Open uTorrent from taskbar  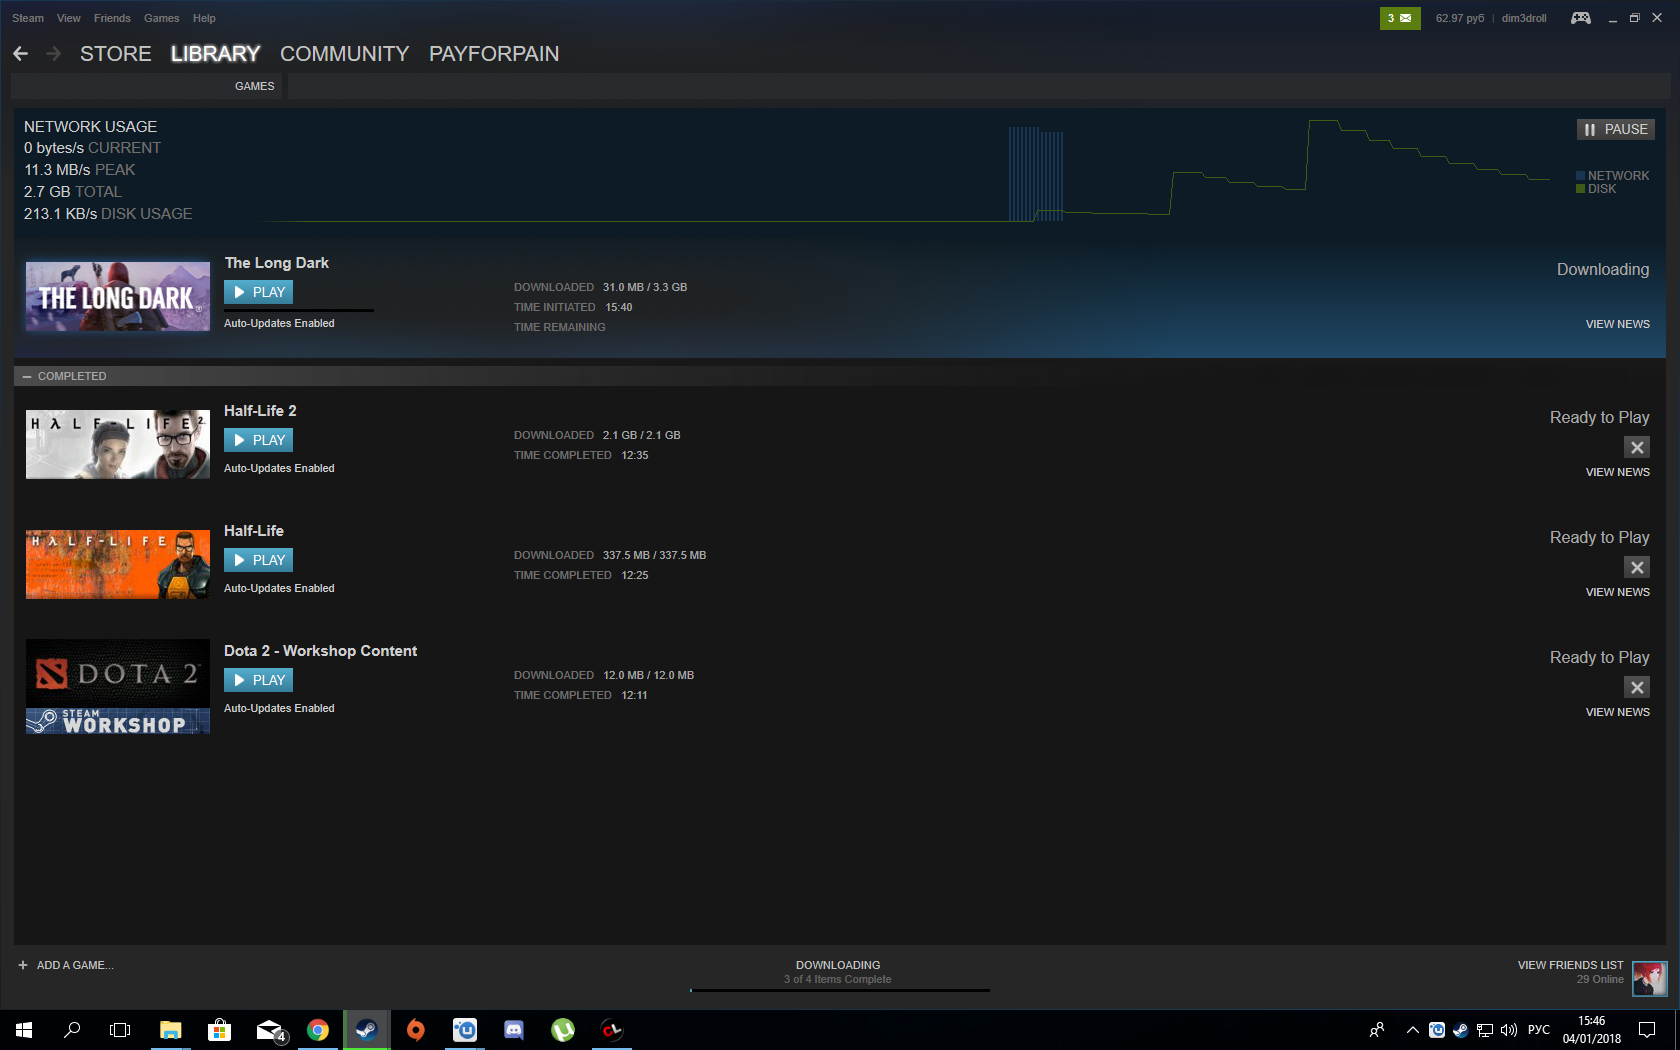coord(563,1030)
